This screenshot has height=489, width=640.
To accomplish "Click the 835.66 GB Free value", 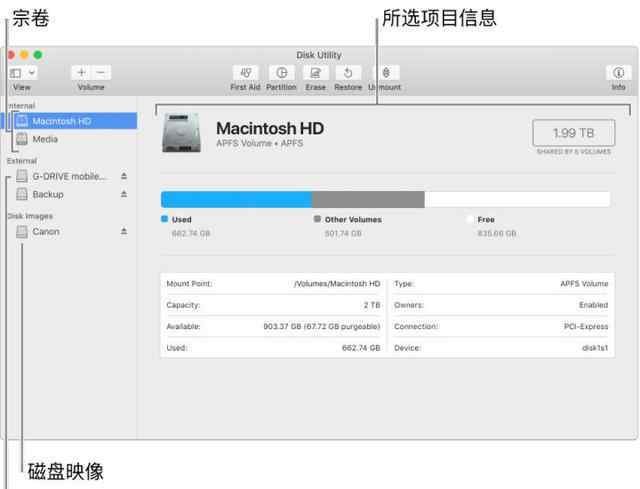I will tap(497, 233).
